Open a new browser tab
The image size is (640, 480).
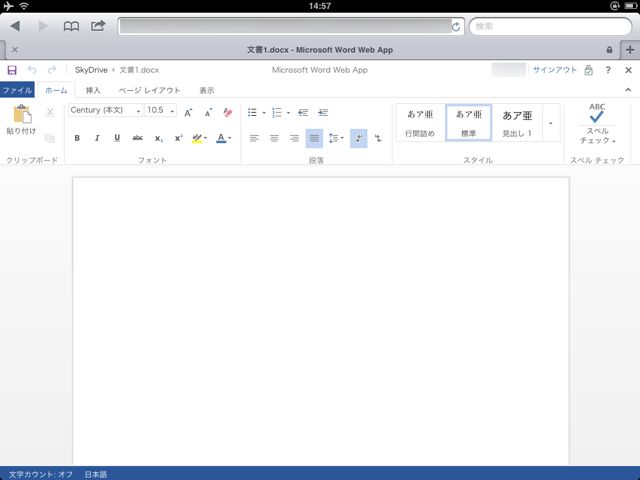tap(630, 50)
